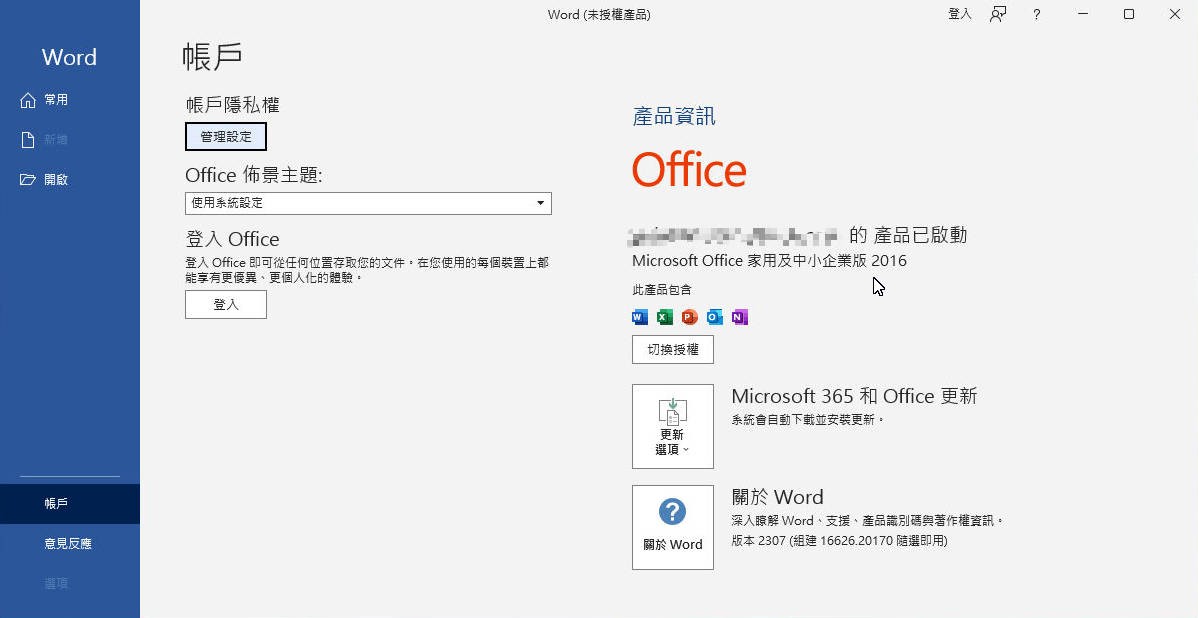Screen dimensions: 1198x618
Task: Expand the 更新選項 update options button
Action: [x=673, y=426]
